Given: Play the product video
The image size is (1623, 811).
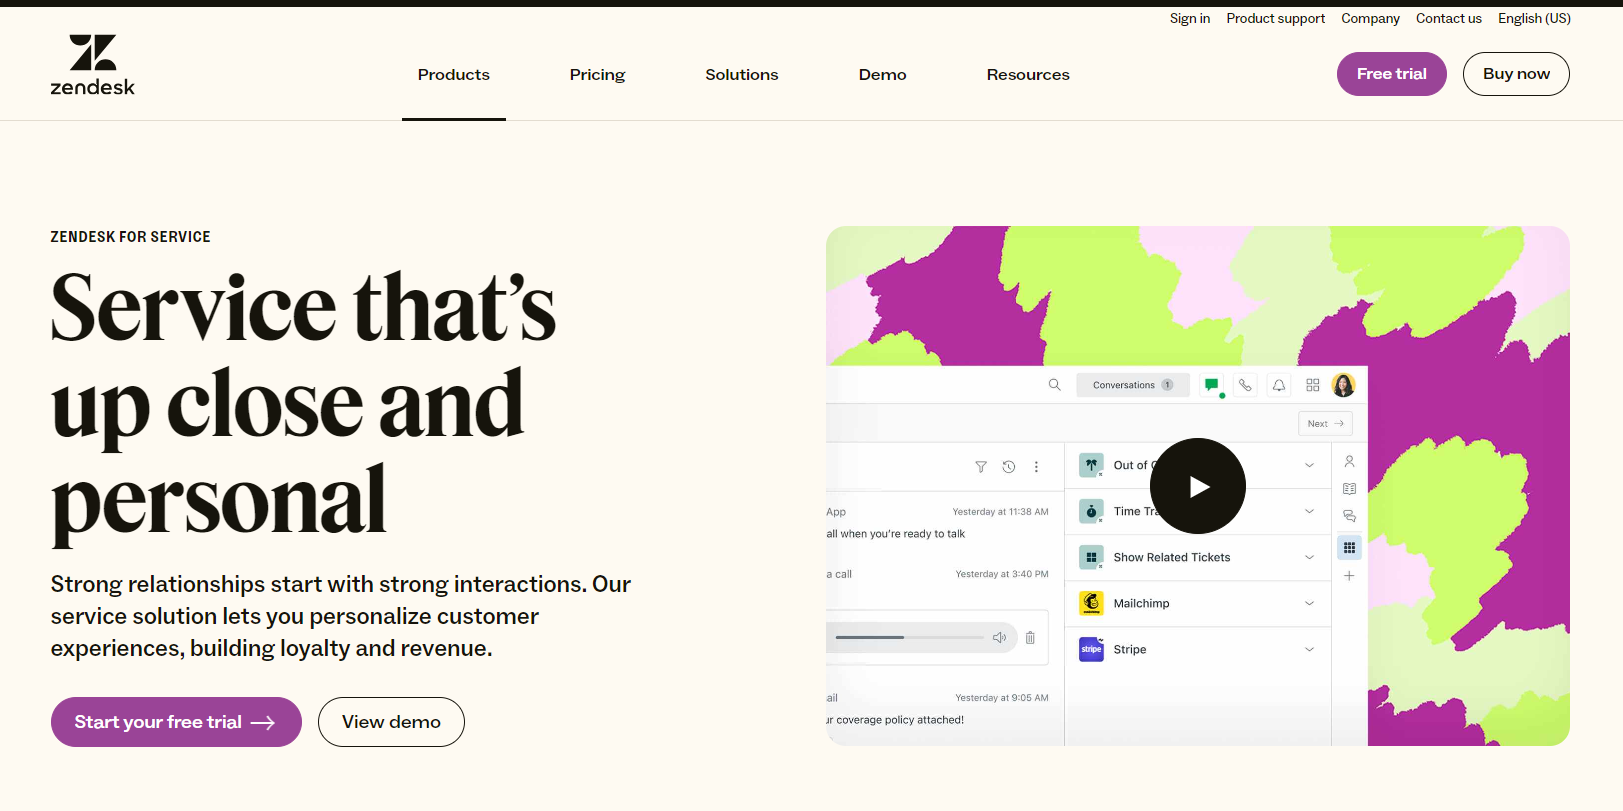Looking at the screenshot, I should [x=1197, y=486].
